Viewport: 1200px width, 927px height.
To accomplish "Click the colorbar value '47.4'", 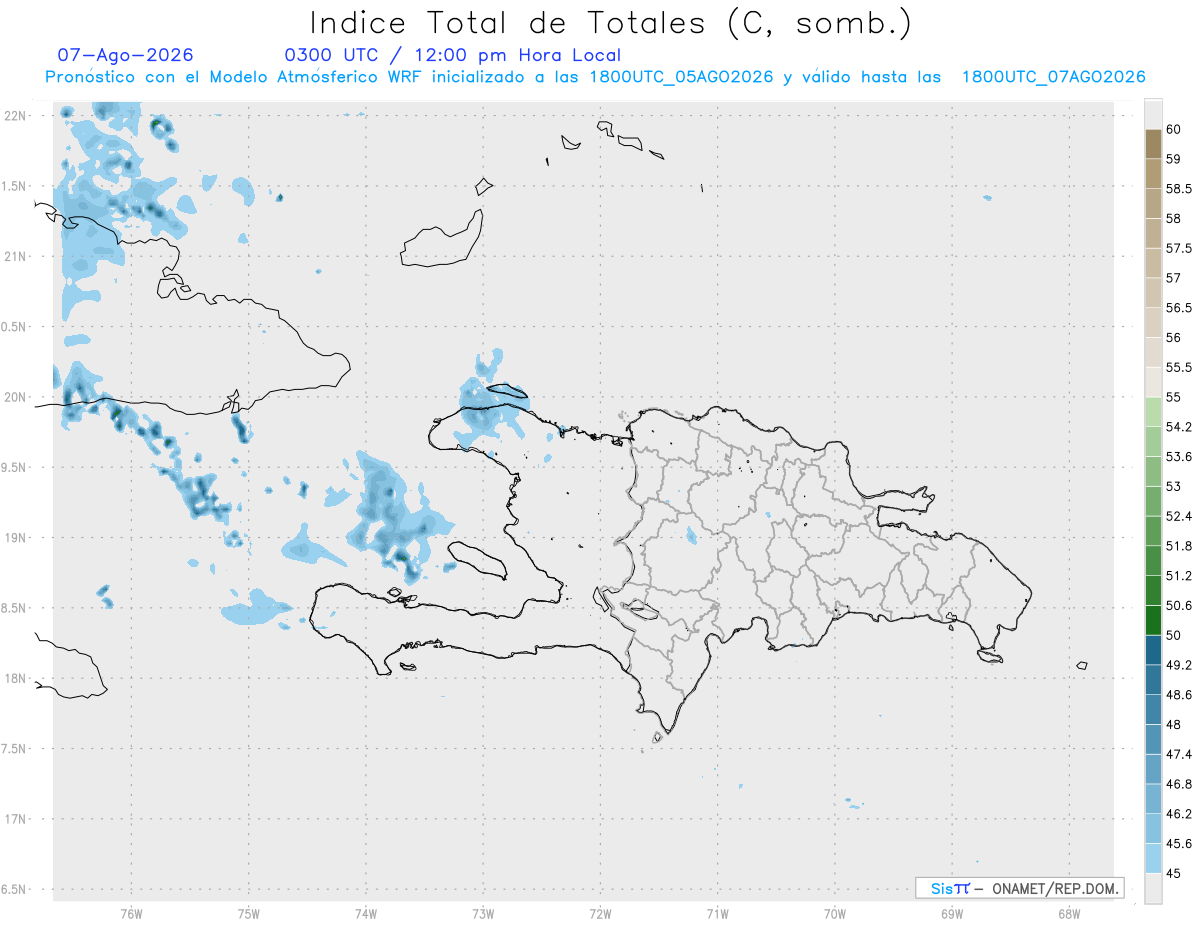I will (1178, 754).
